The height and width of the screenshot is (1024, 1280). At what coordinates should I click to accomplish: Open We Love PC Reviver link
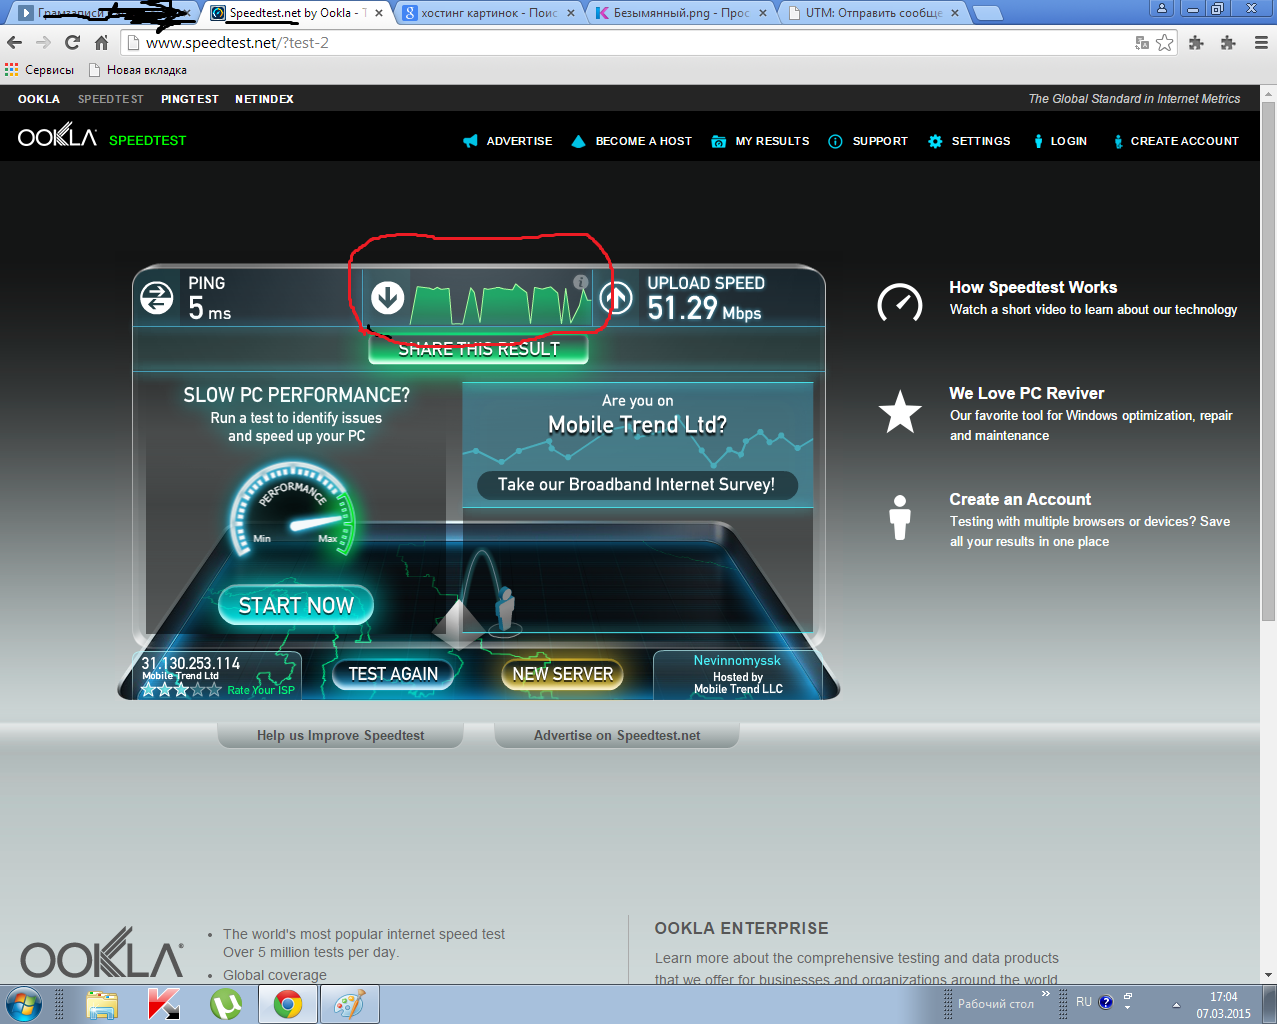tap(1027, 393)
